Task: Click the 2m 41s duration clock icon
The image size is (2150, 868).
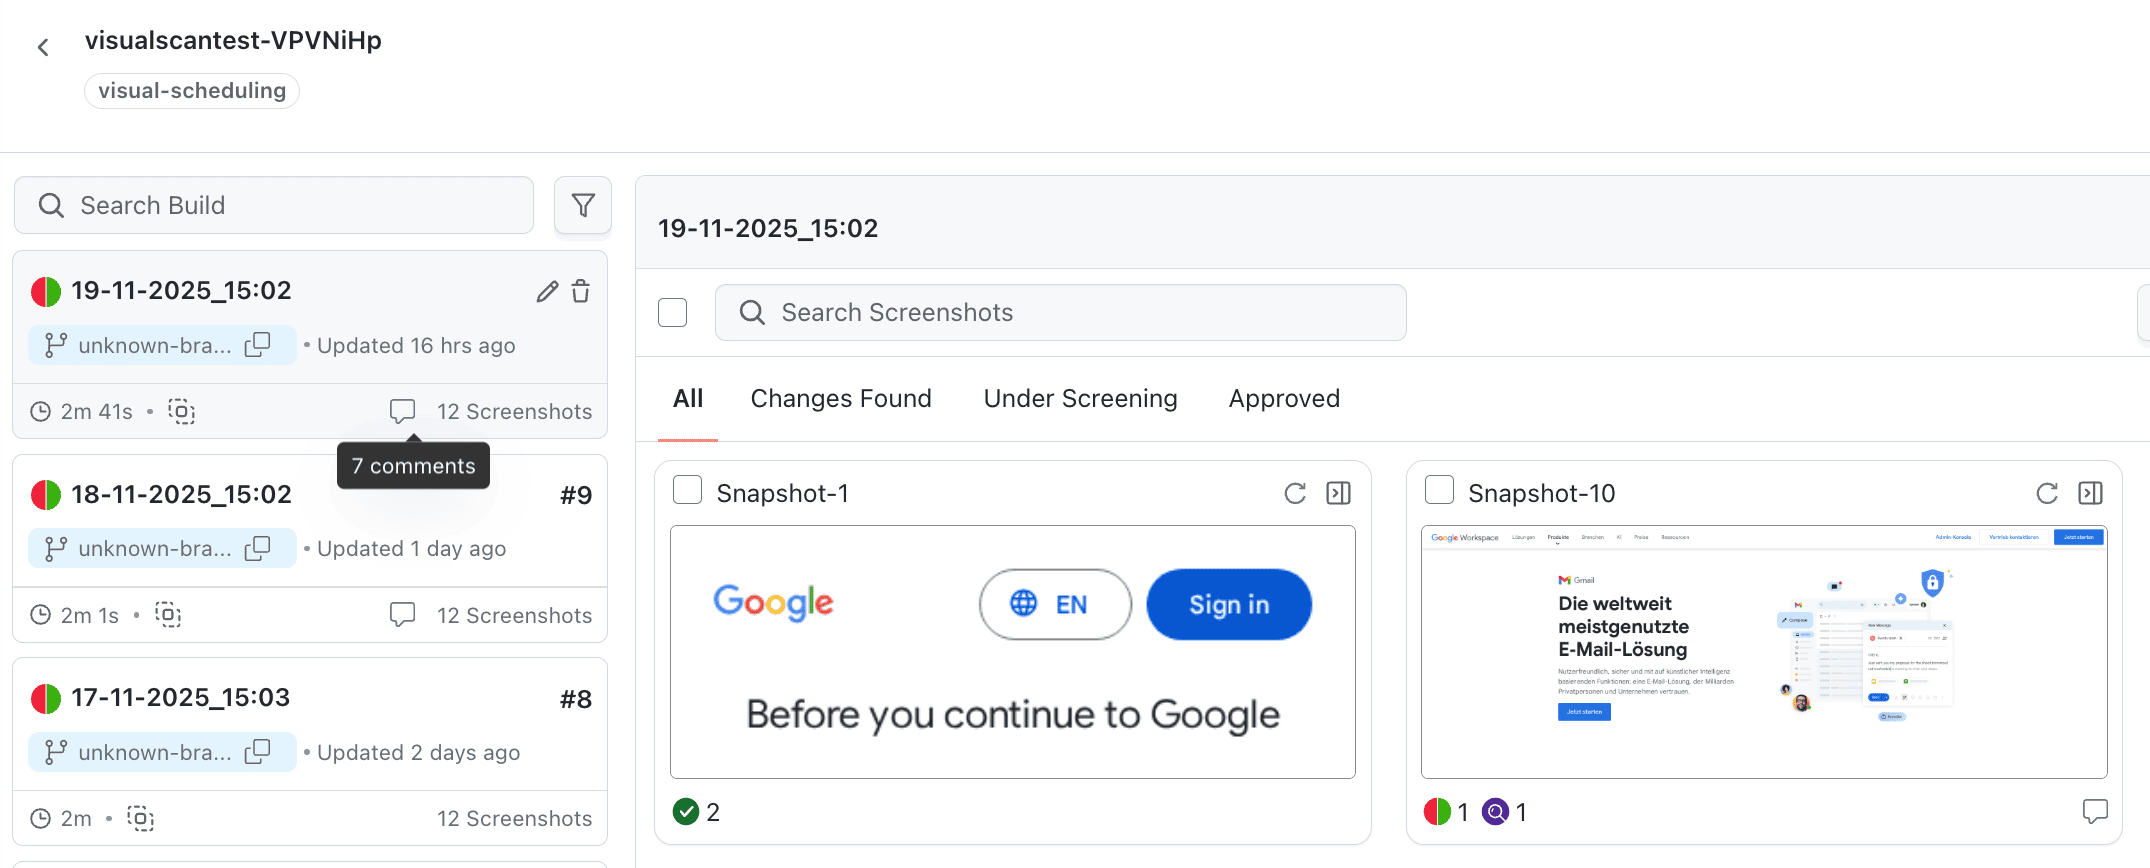Action: (x=40, y=411)
